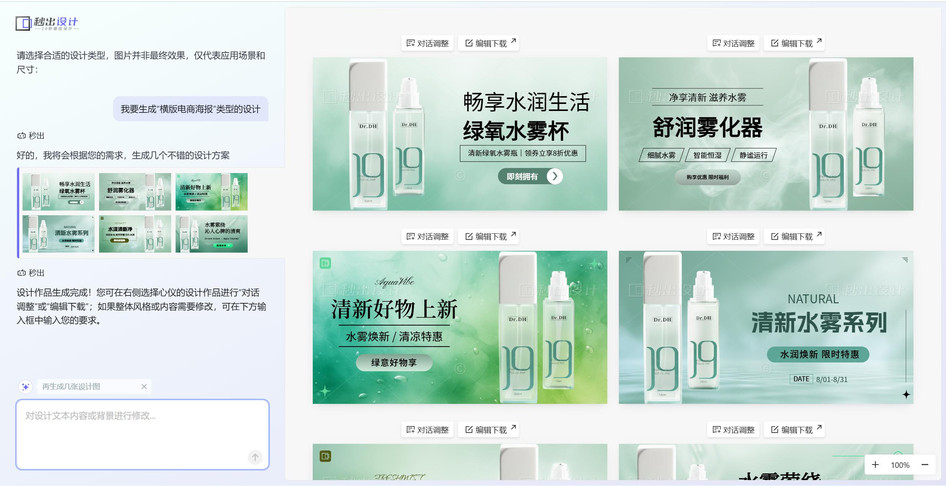Send the message with the up-arrow button
Screen dimensions: 946x486
click(255, 457)
